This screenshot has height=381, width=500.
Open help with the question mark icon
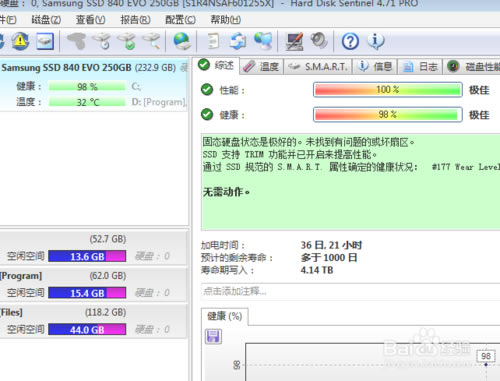coord(350,42)
